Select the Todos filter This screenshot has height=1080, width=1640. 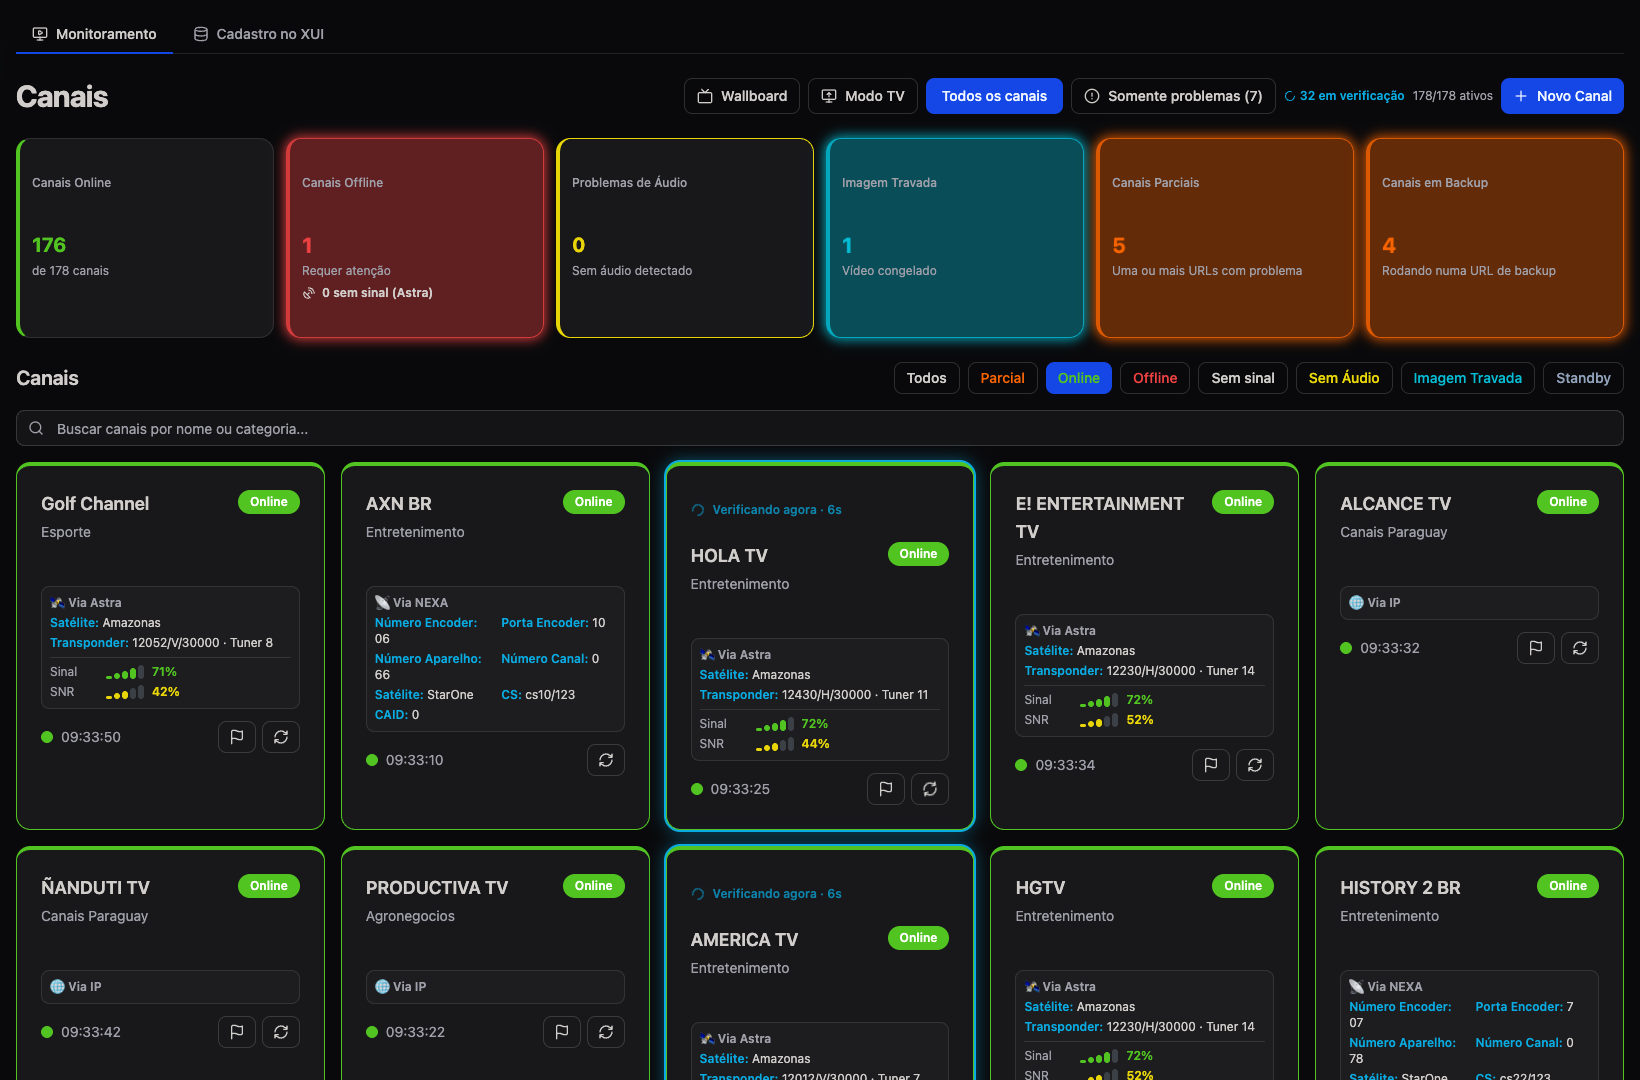(x=927, y=378)
